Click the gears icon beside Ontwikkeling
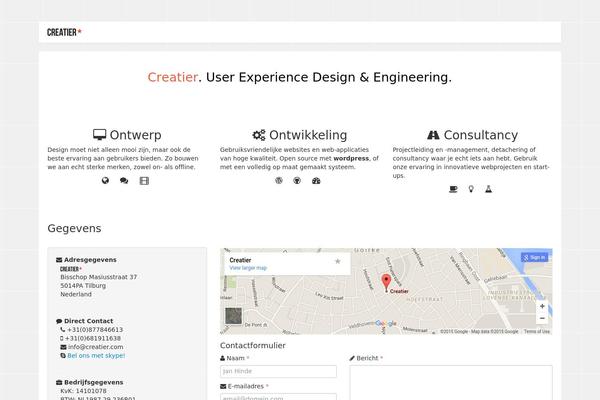 coord(259,135)
